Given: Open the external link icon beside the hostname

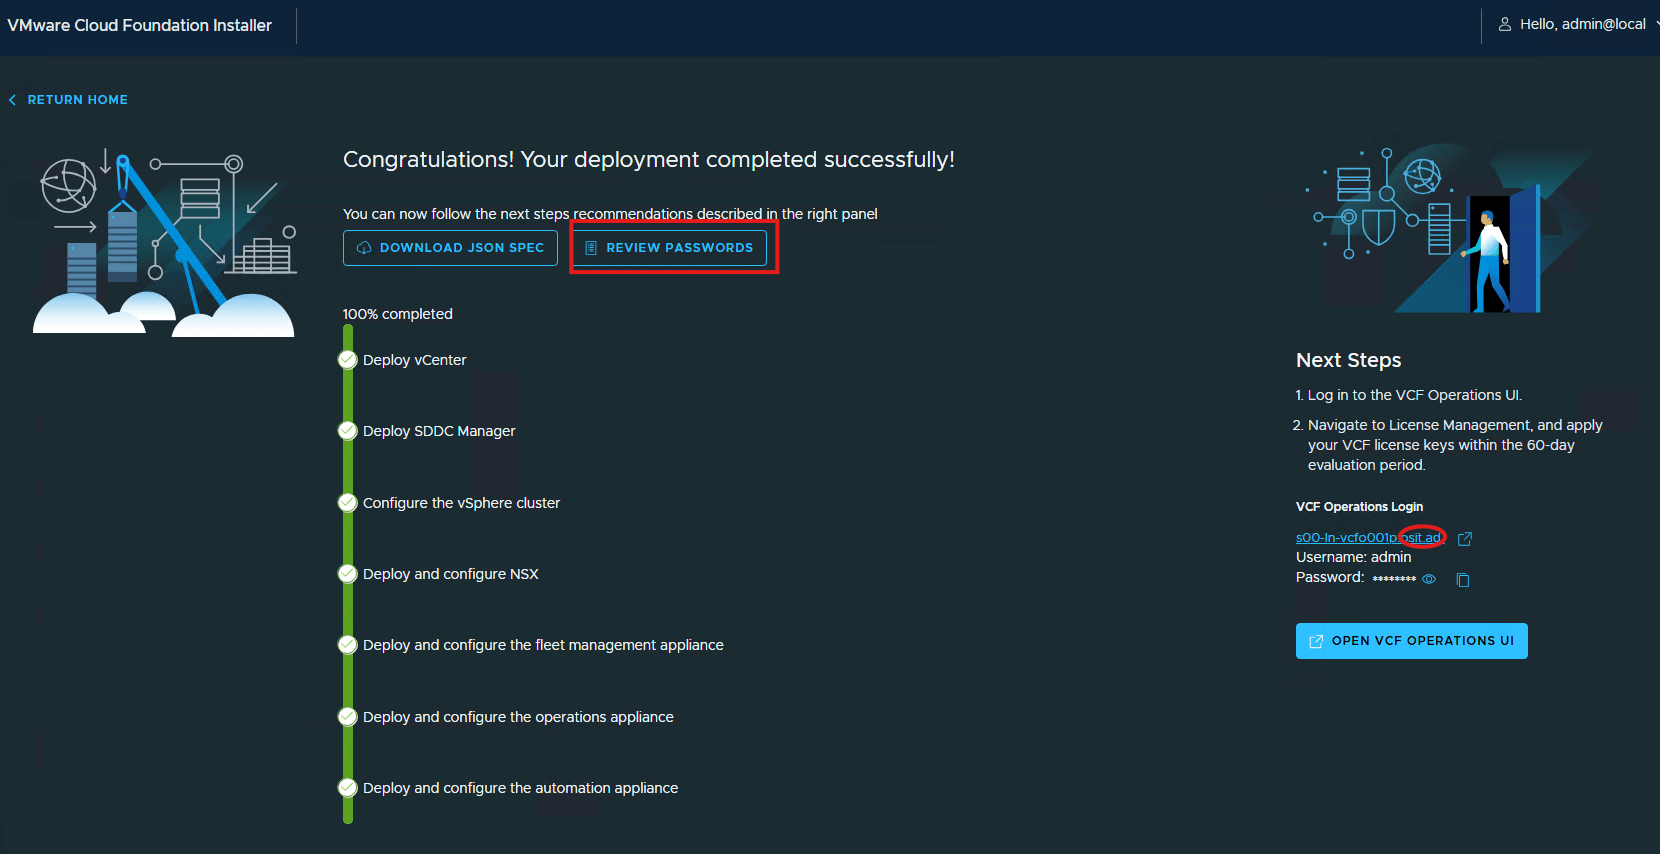Looking at the screenshot, I should (1465, 539).
